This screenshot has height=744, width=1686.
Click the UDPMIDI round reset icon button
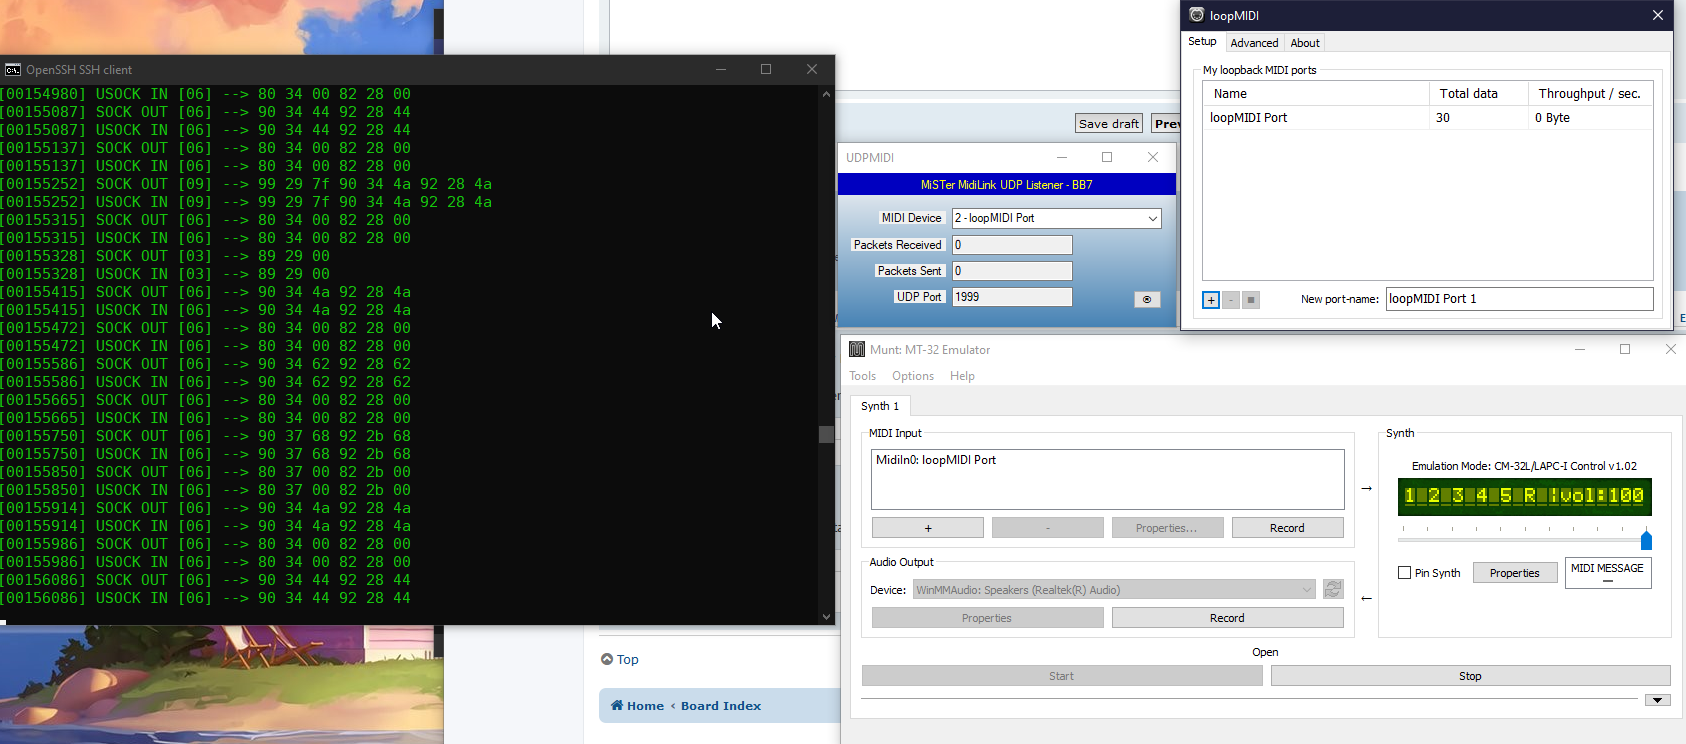coord(1147,299)
